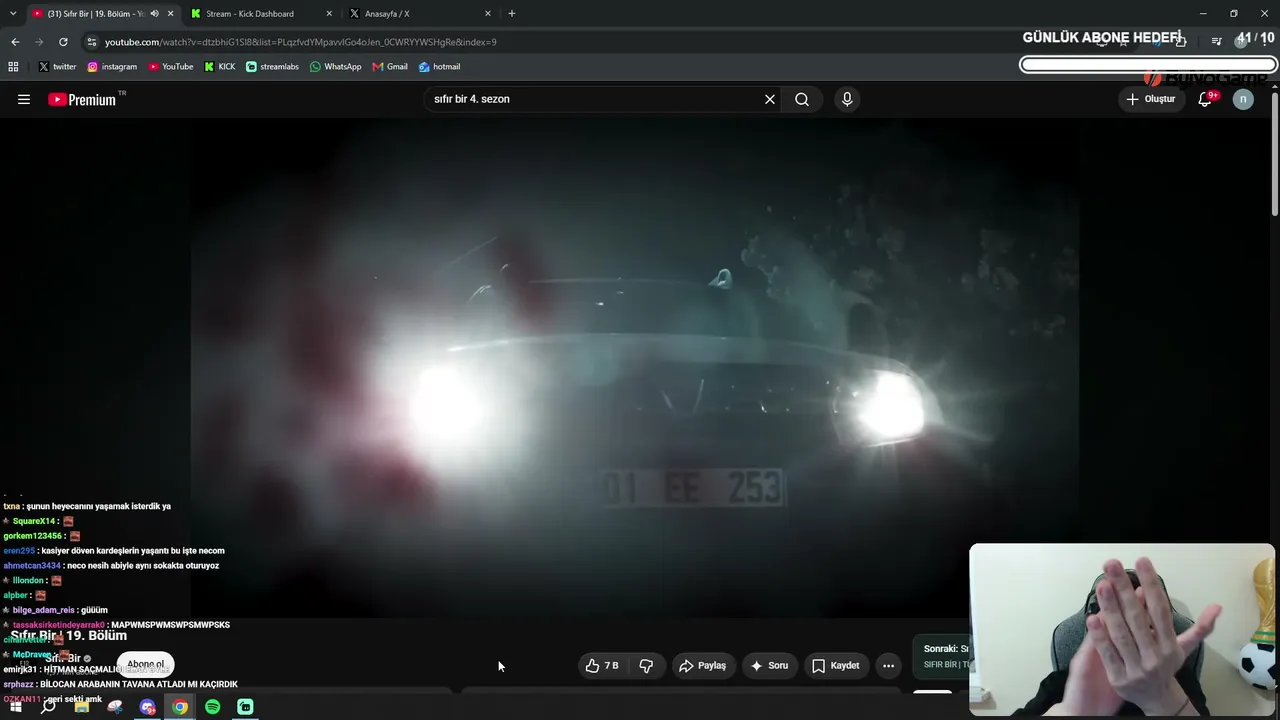The height and width of the screenshot is (720, 1280).
Task: Open File Explorer from the taskbar
Action: click(82, 707)
